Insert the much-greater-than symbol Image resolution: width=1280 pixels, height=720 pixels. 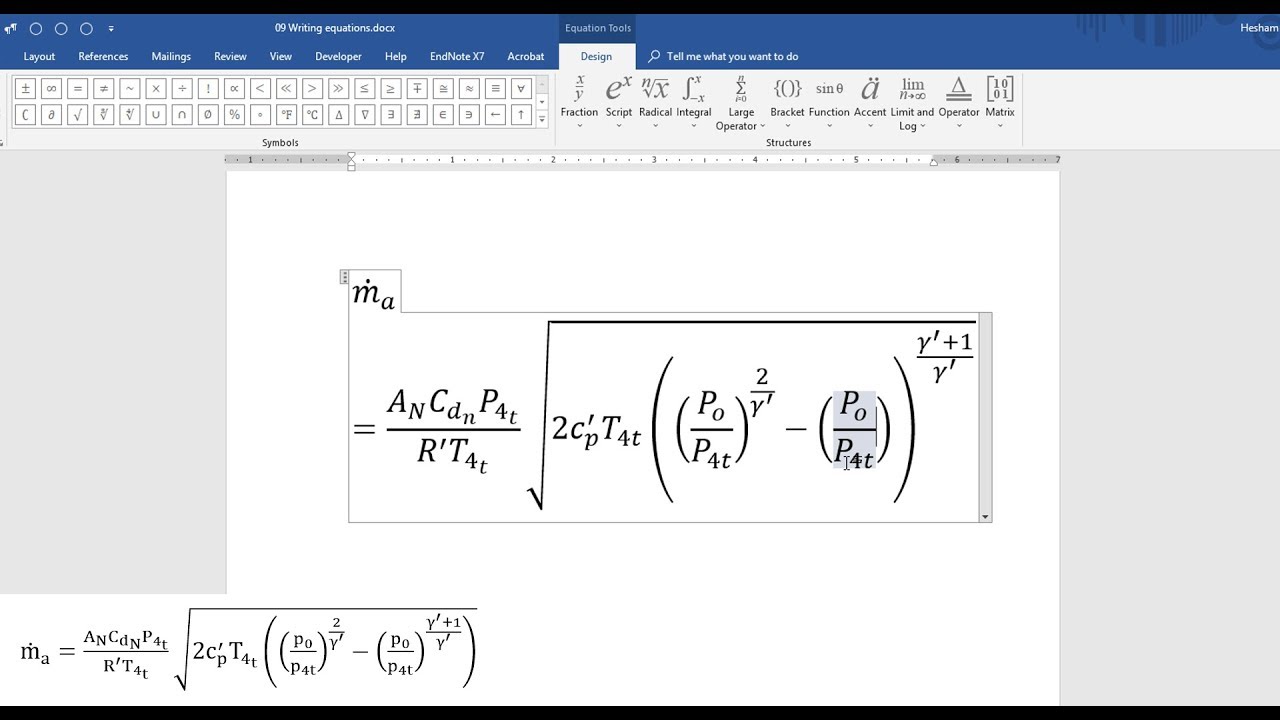338,88
